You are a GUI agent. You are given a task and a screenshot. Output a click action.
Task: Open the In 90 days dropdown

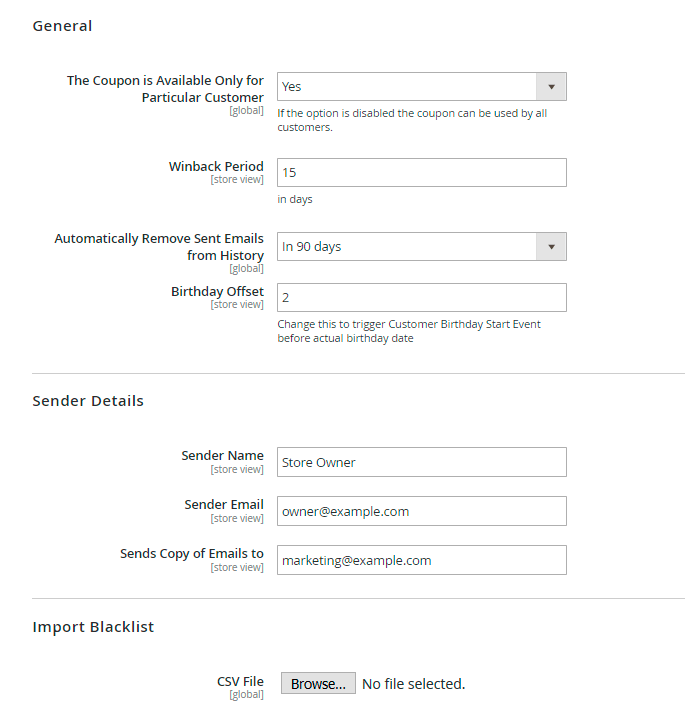(x=408, y=247)
